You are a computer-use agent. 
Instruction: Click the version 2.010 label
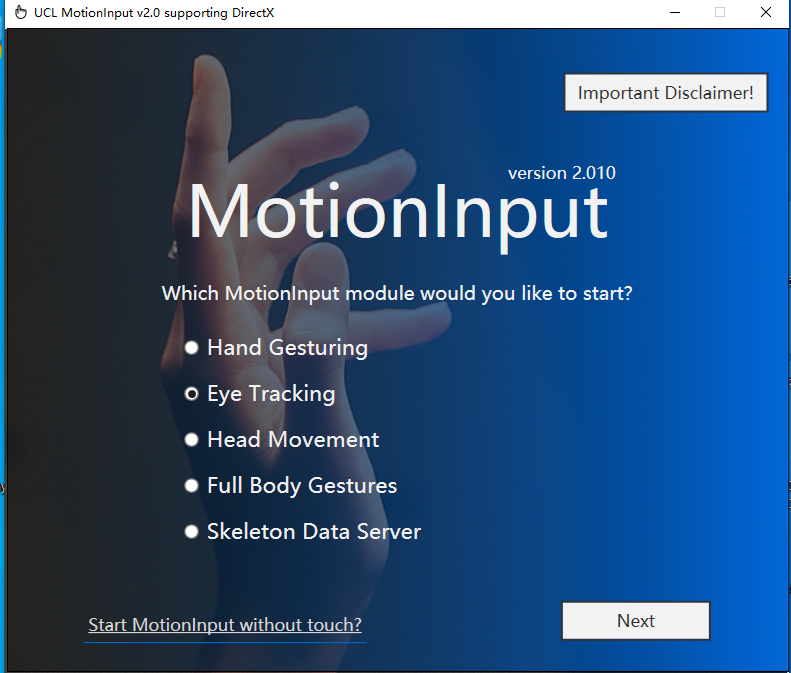(x=561, y=173)
